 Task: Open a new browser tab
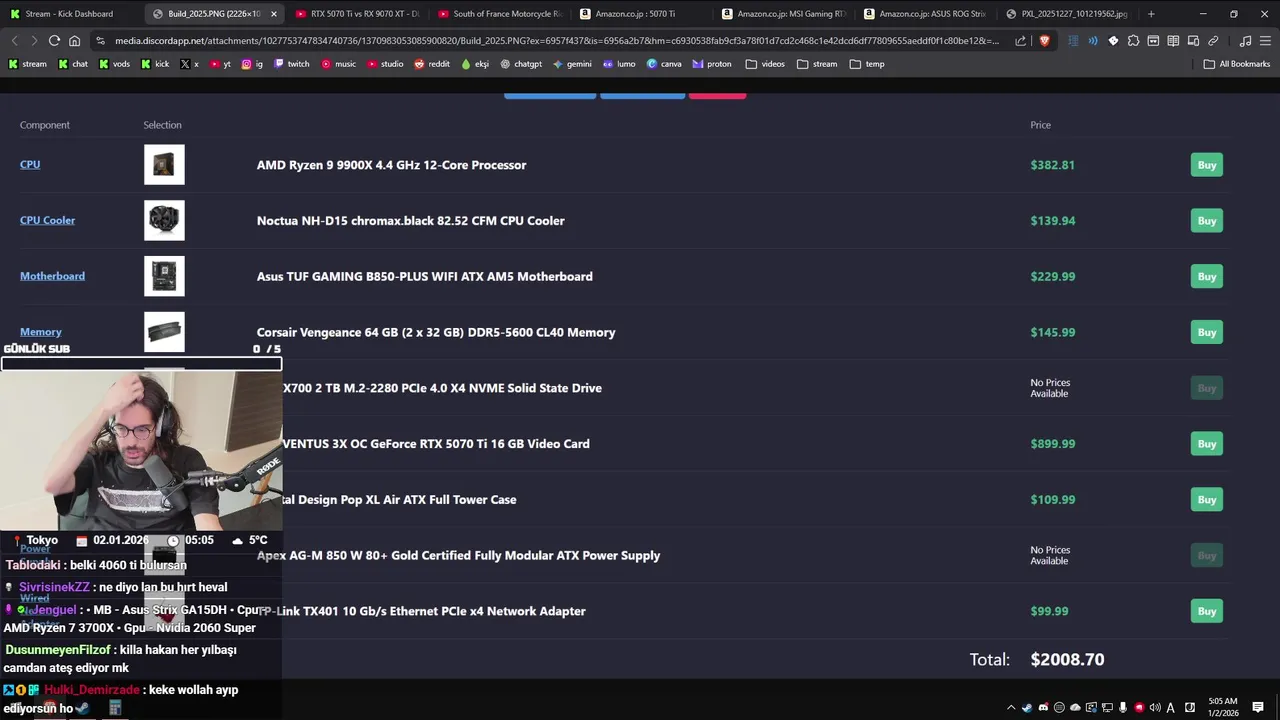1151,14
